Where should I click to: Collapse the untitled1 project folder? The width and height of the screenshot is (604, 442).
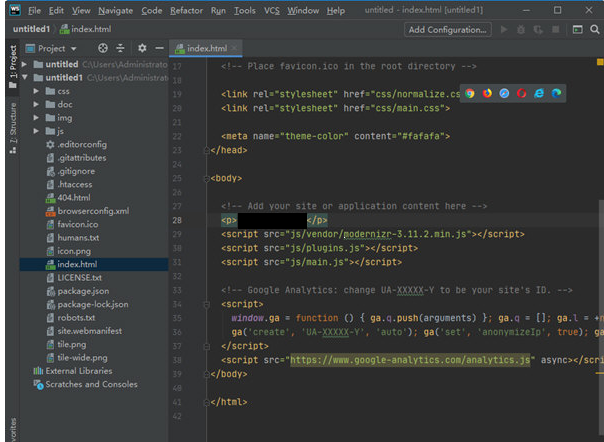pos(25,77)
